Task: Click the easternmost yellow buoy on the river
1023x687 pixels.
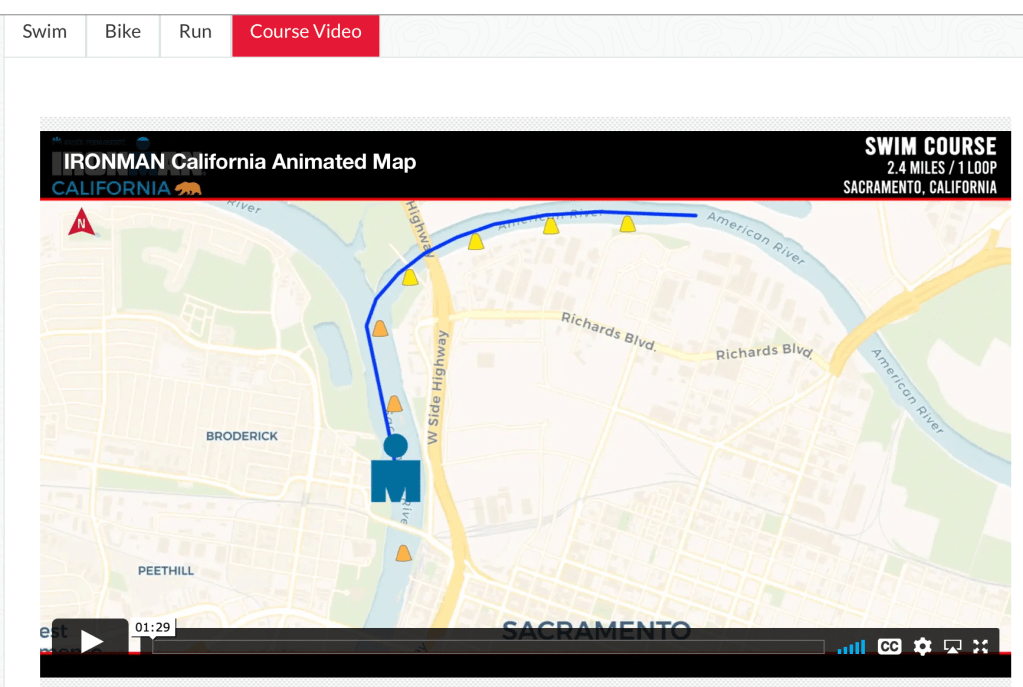Action: click(x=627, y=224)
